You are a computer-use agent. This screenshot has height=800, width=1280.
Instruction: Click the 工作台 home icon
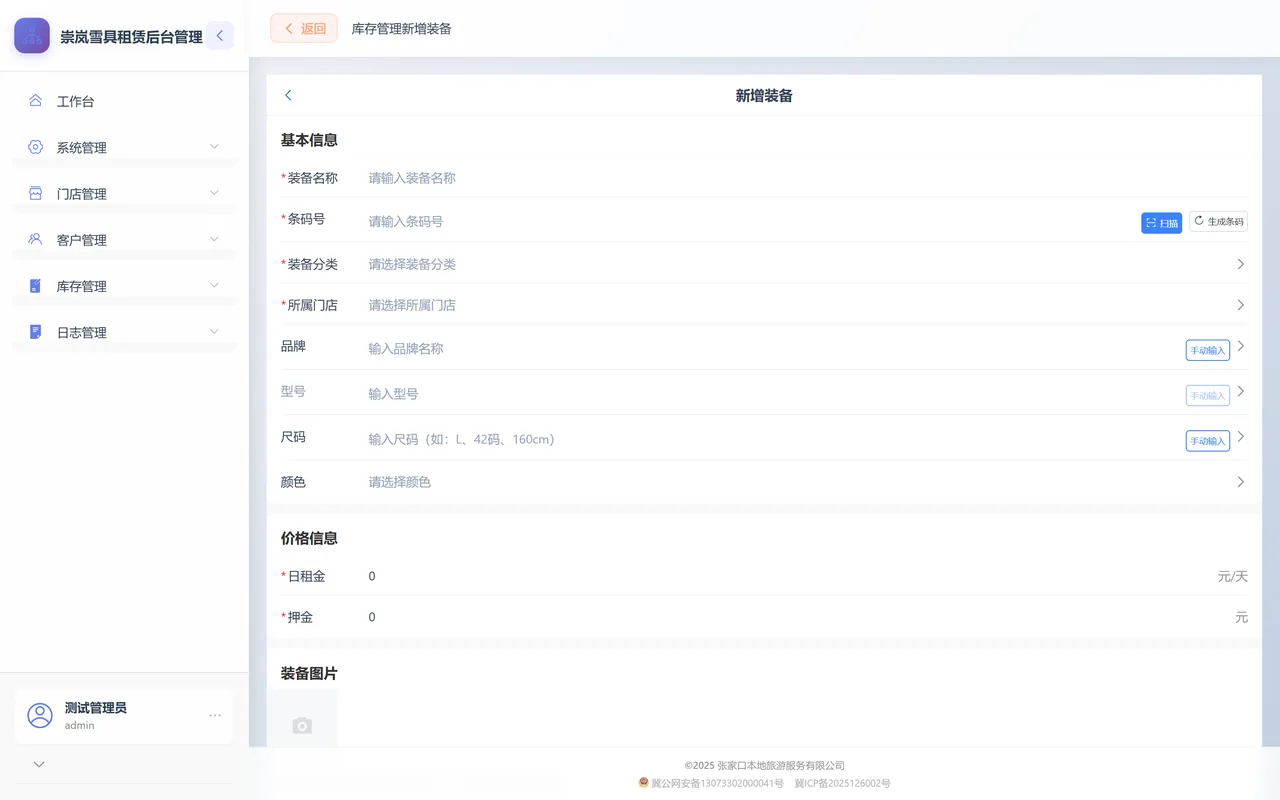pyautogui.click(x=35, y=101)
